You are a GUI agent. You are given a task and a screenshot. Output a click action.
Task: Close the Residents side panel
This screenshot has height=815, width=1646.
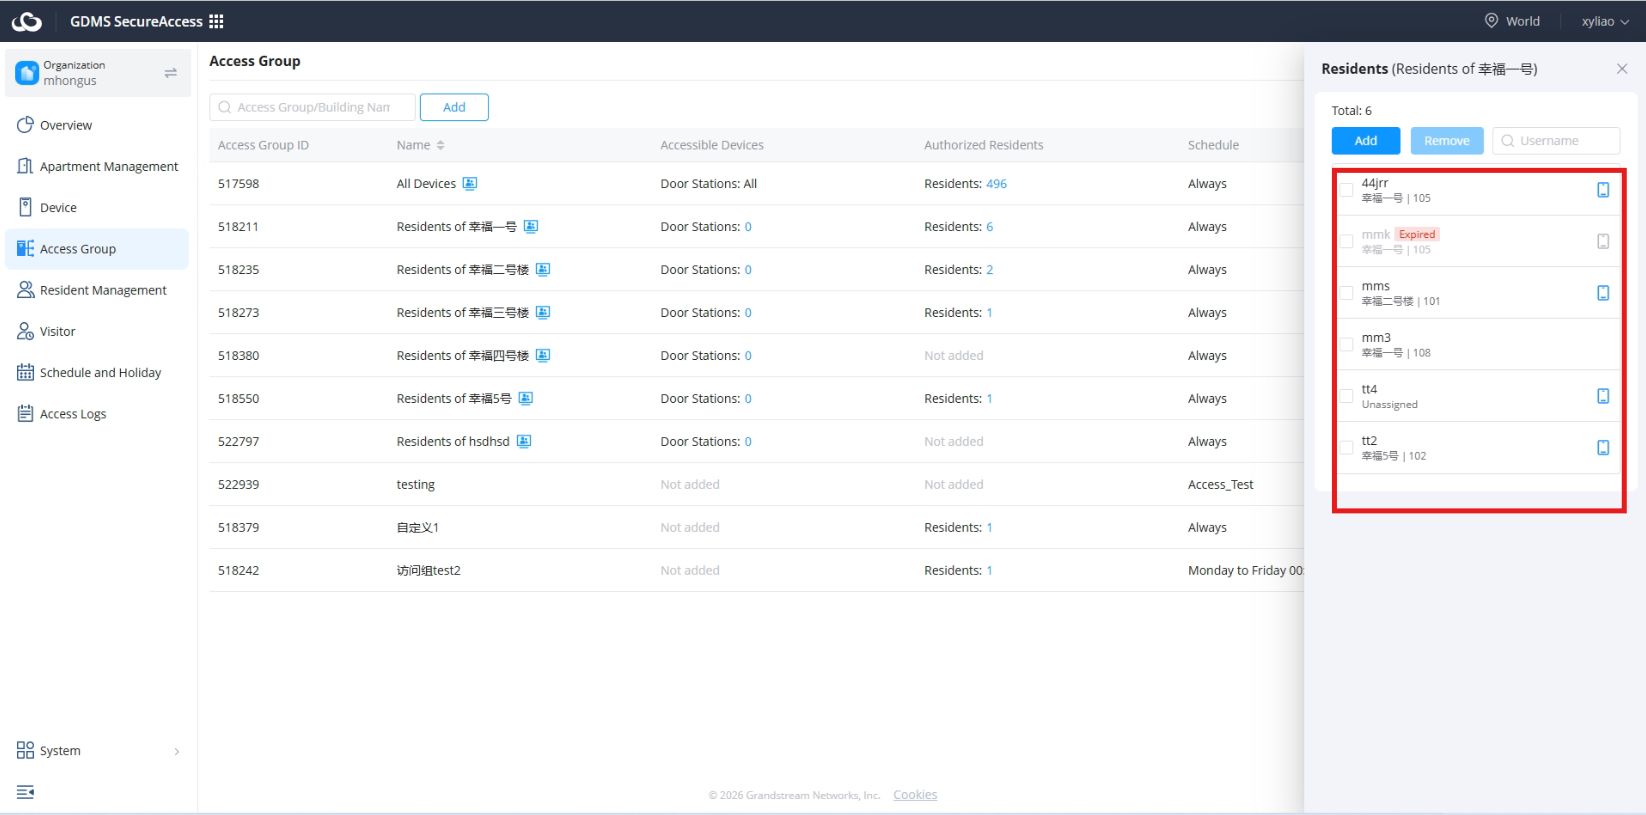click(x=1622, y=69)
